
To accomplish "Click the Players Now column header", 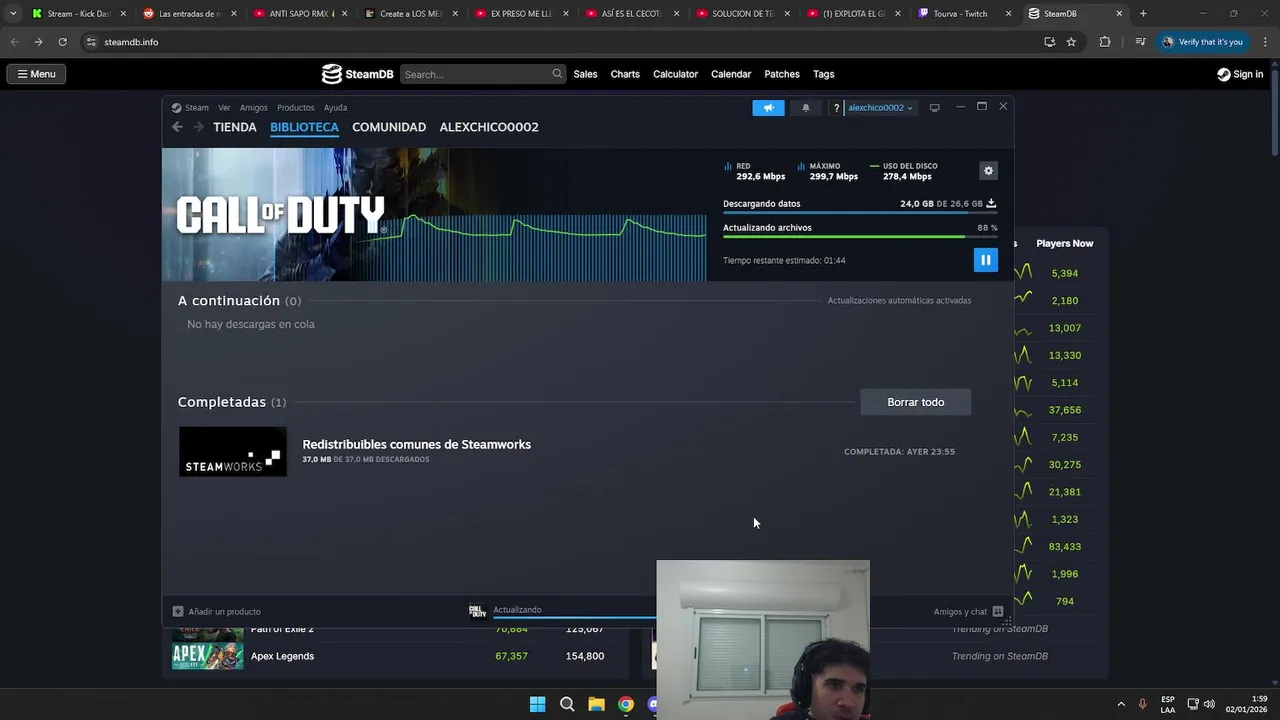I will click(x=1064, y=243).
